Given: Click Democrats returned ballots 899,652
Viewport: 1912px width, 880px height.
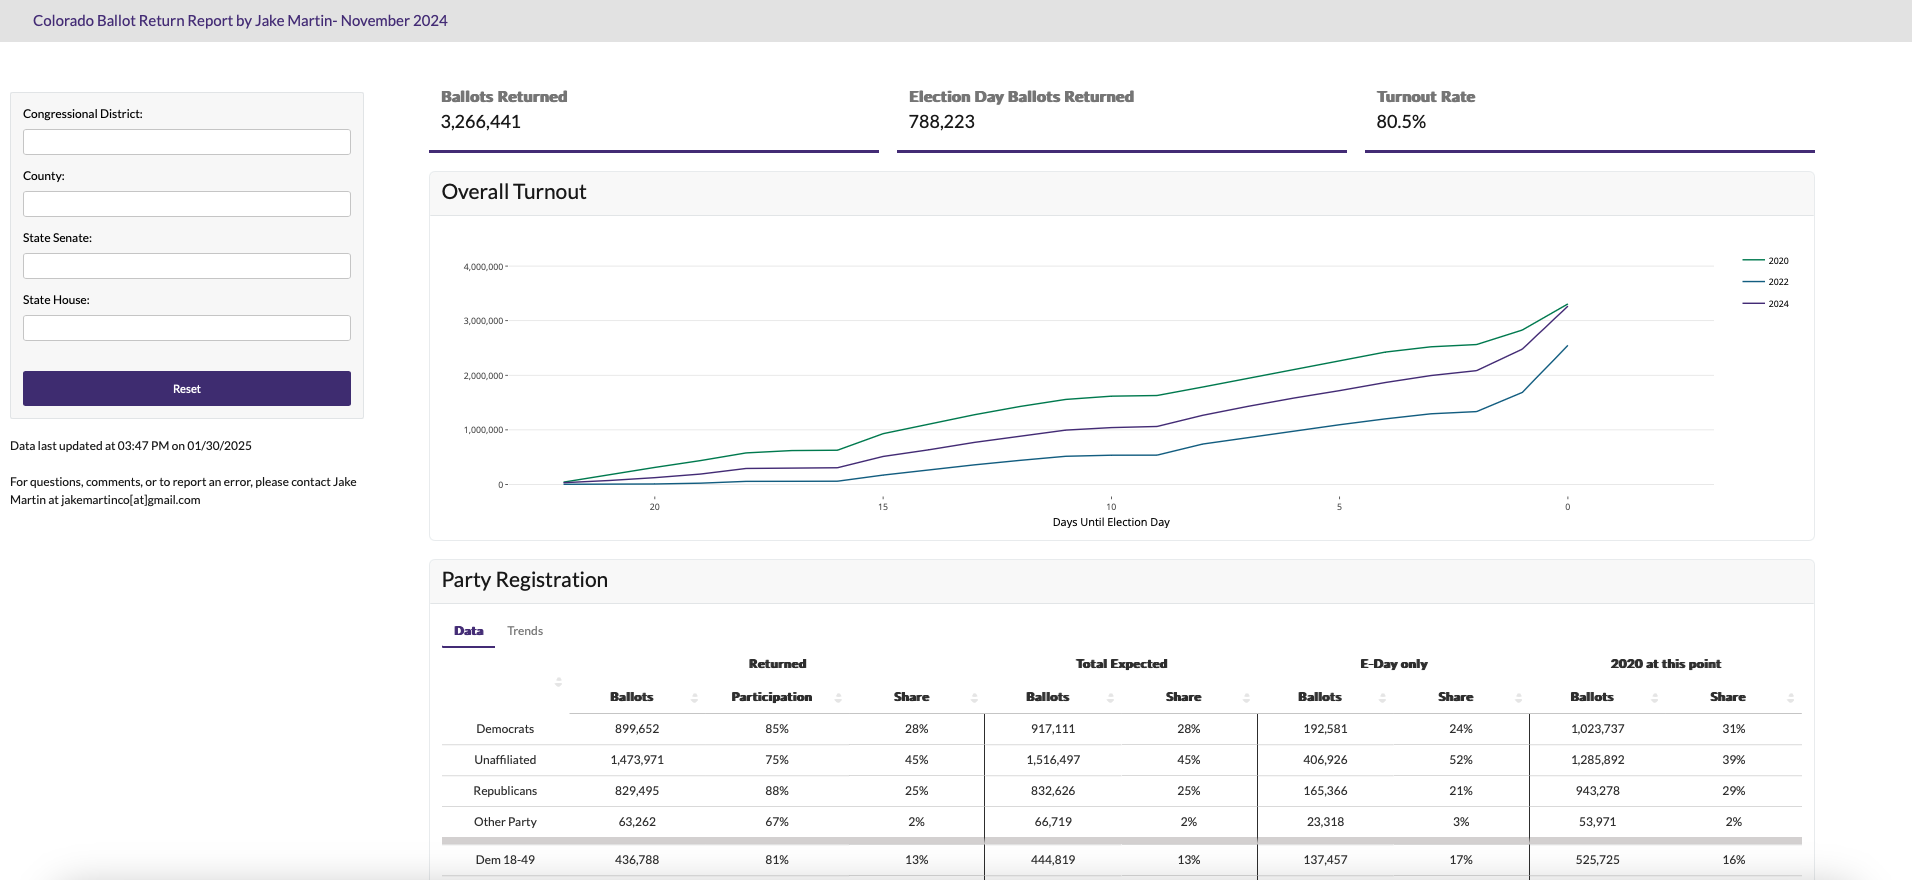Looking at the screenshot, I should click(637, 729).
